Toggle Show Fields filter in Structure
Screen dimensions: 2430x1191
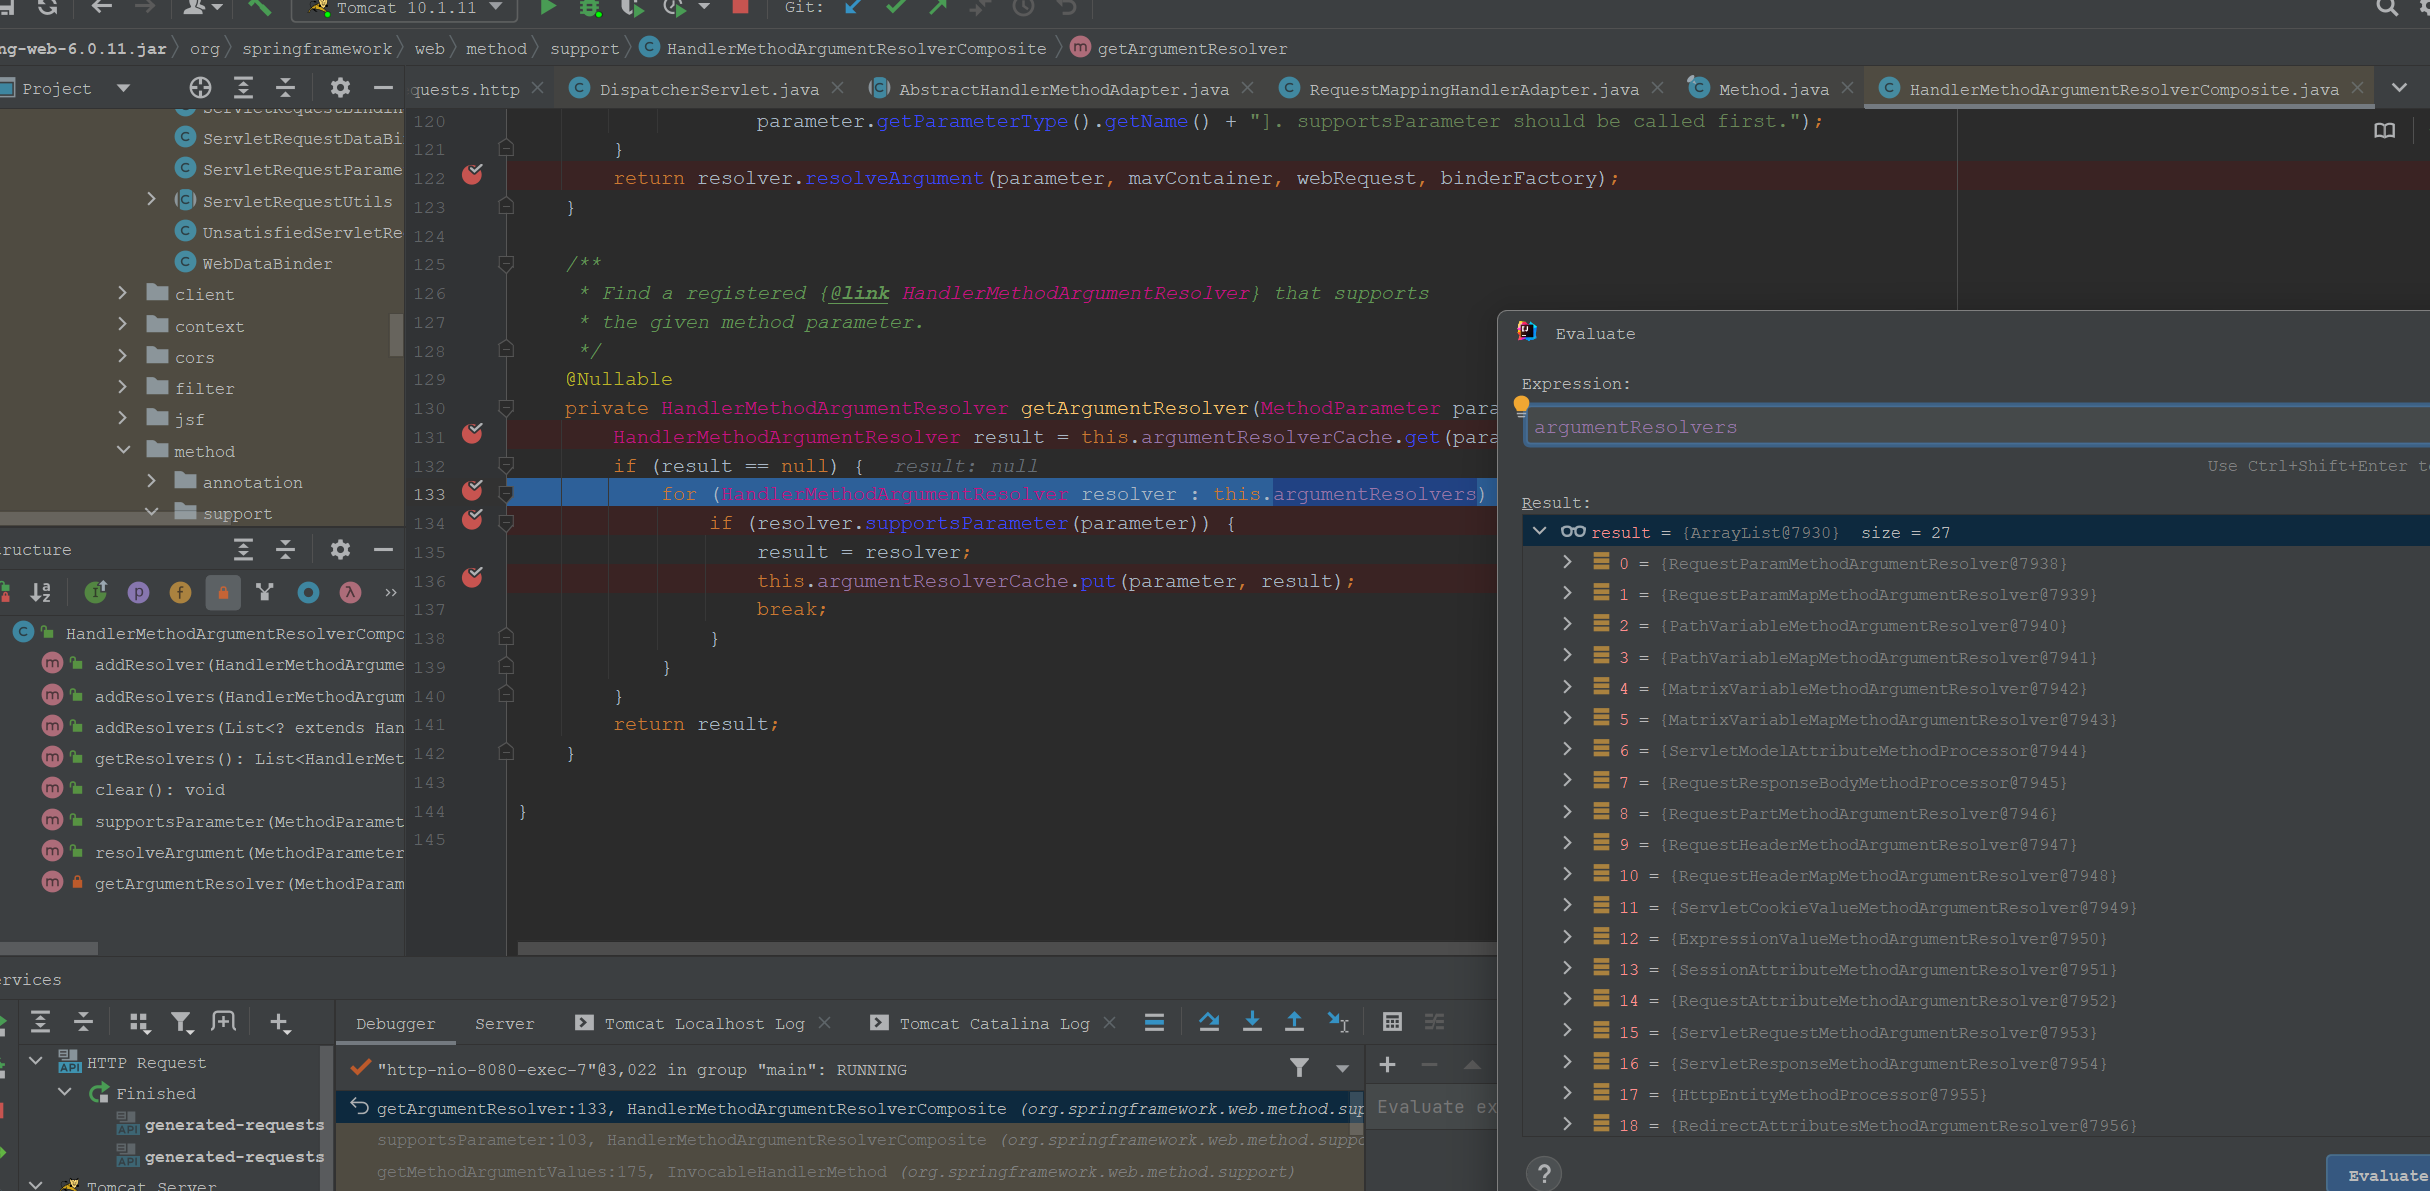(180, 593)
